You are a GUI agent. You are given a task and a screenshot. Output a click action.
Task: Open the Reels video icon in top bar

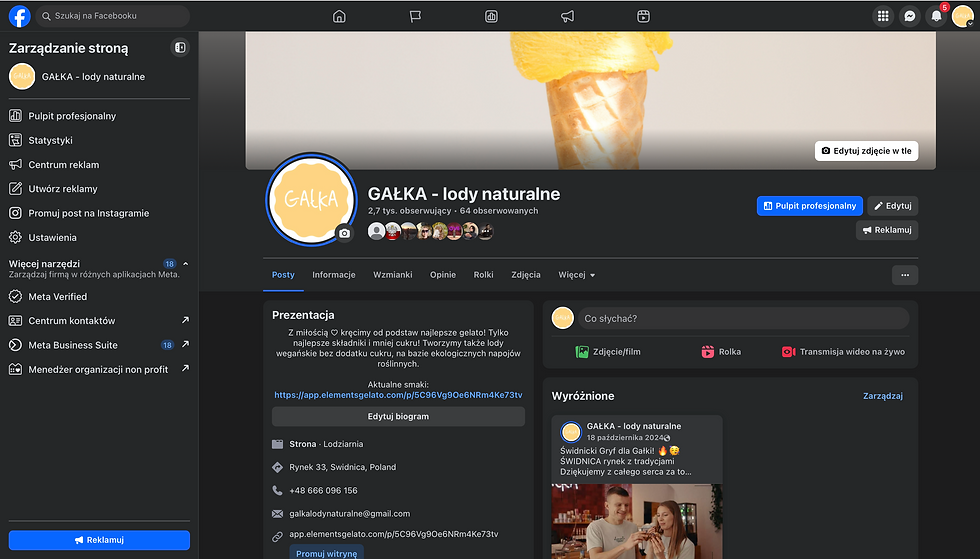(x=643, y=16)
